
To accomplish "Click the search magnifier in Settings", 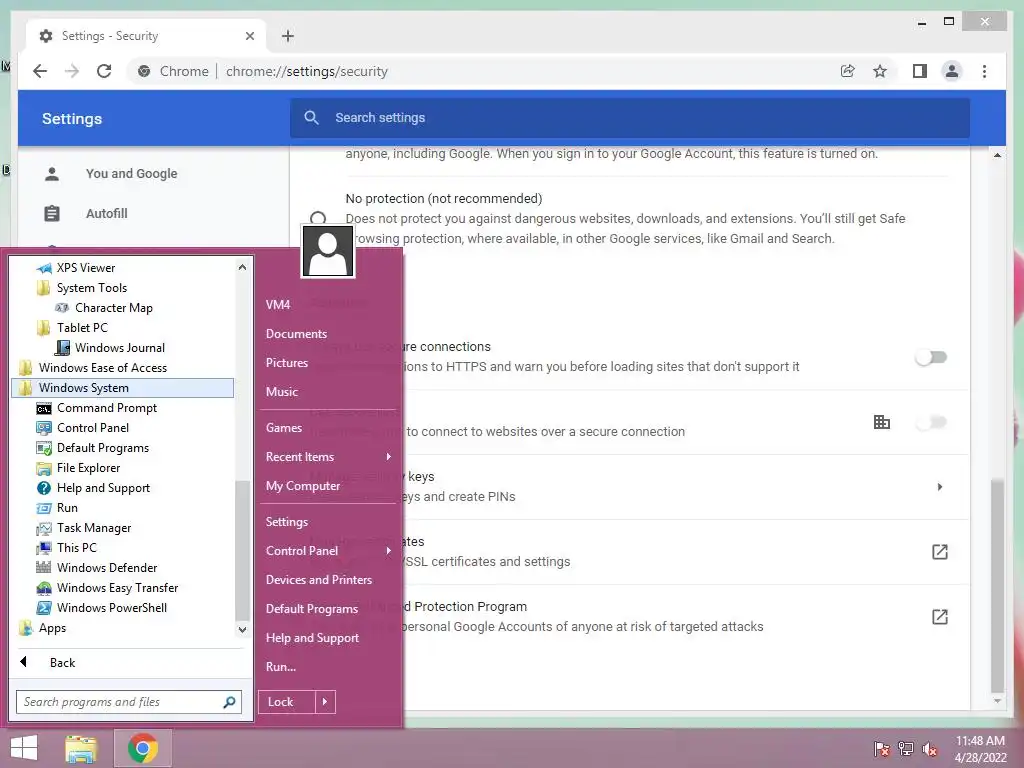I will [x=312, y=118].
